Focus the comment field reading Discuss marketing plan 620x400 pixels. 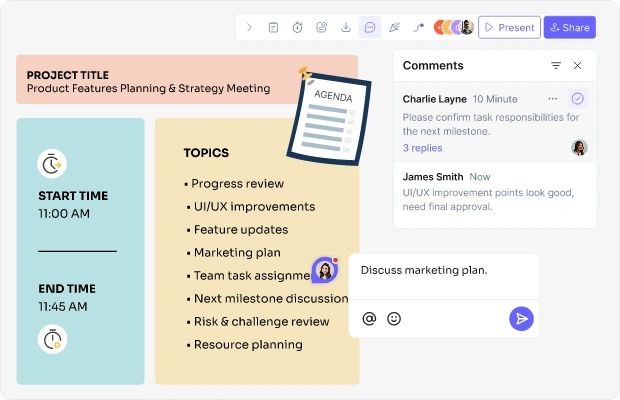pos(444,276)
